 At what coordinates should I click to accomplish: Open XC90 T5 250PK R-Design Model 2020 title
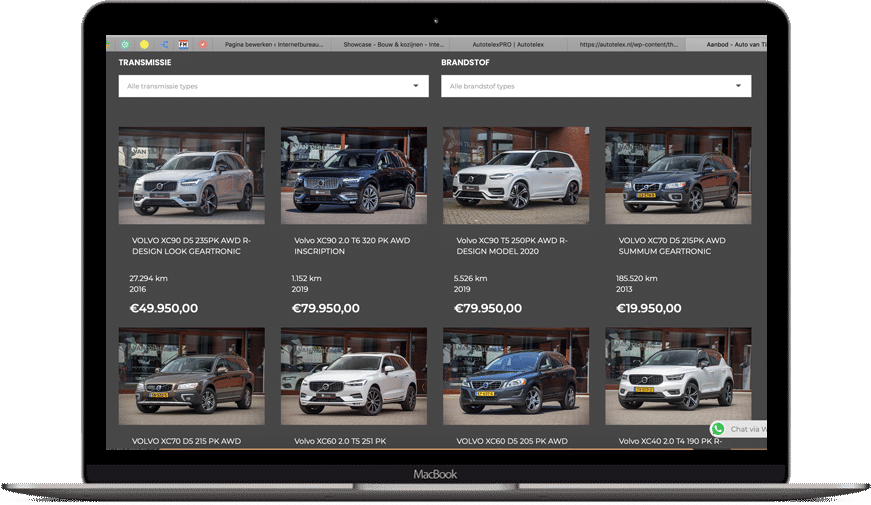click(x=512, y=246)
